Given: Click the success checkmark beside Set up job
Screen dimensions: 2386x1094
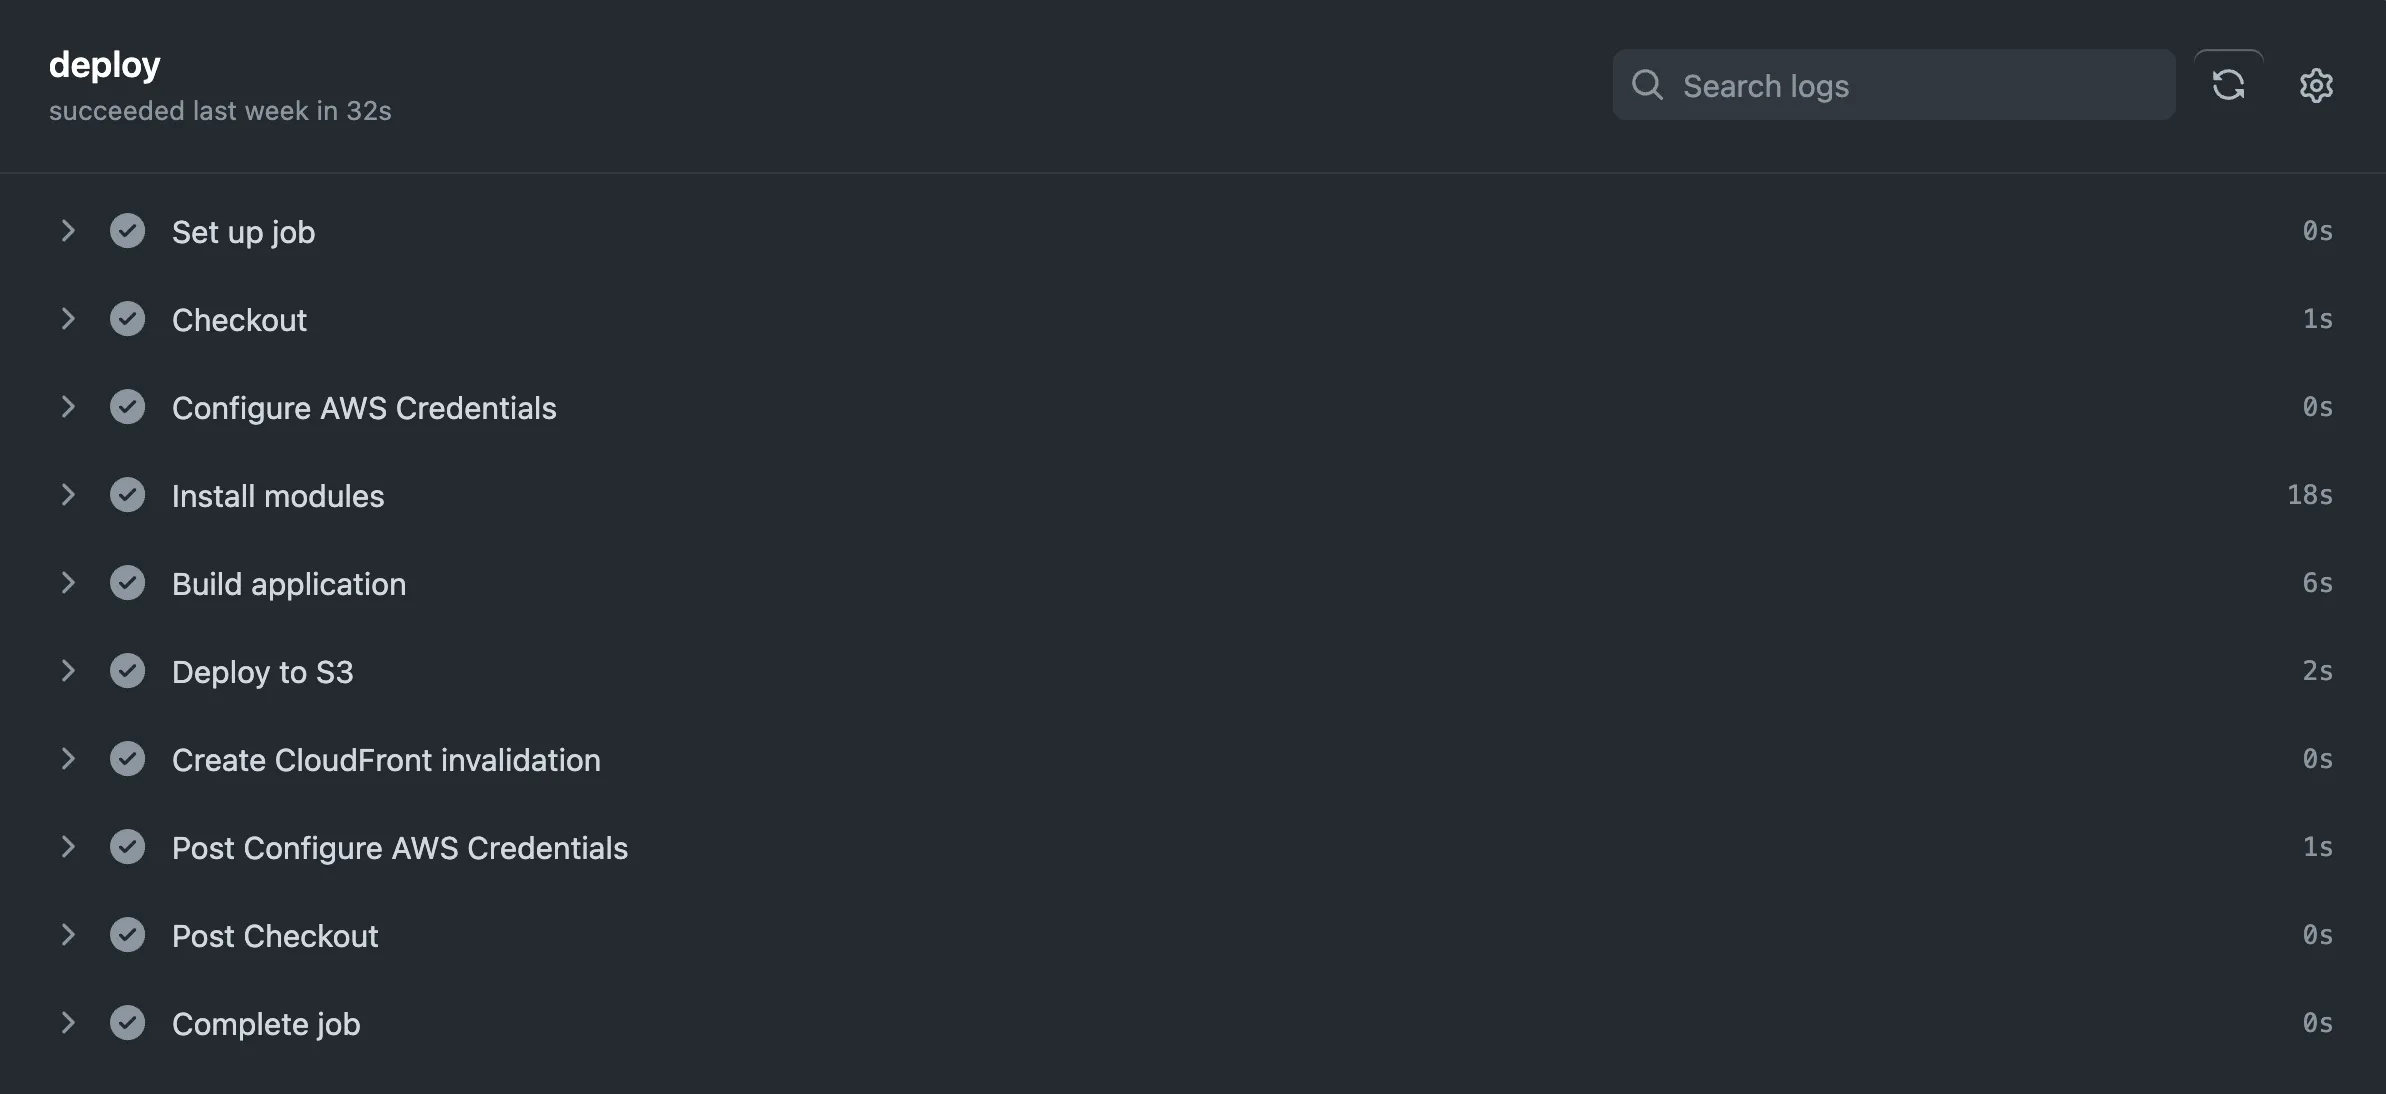Looking at the screenshot, I should tap(127, 231).
